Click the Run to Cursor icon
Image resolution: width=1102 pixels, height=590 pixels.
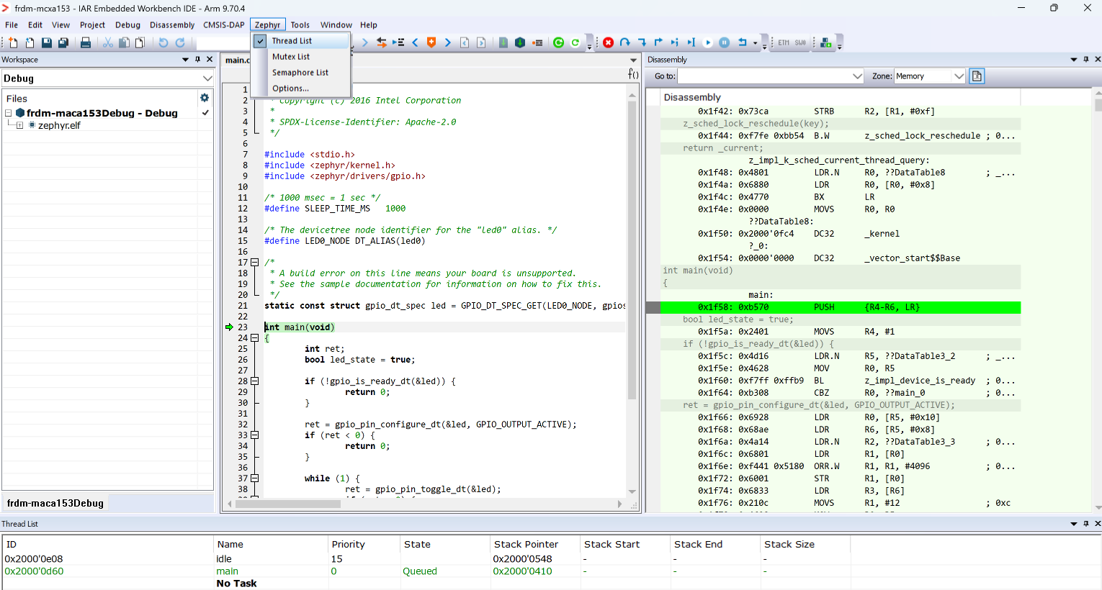[x=691, y=43]
